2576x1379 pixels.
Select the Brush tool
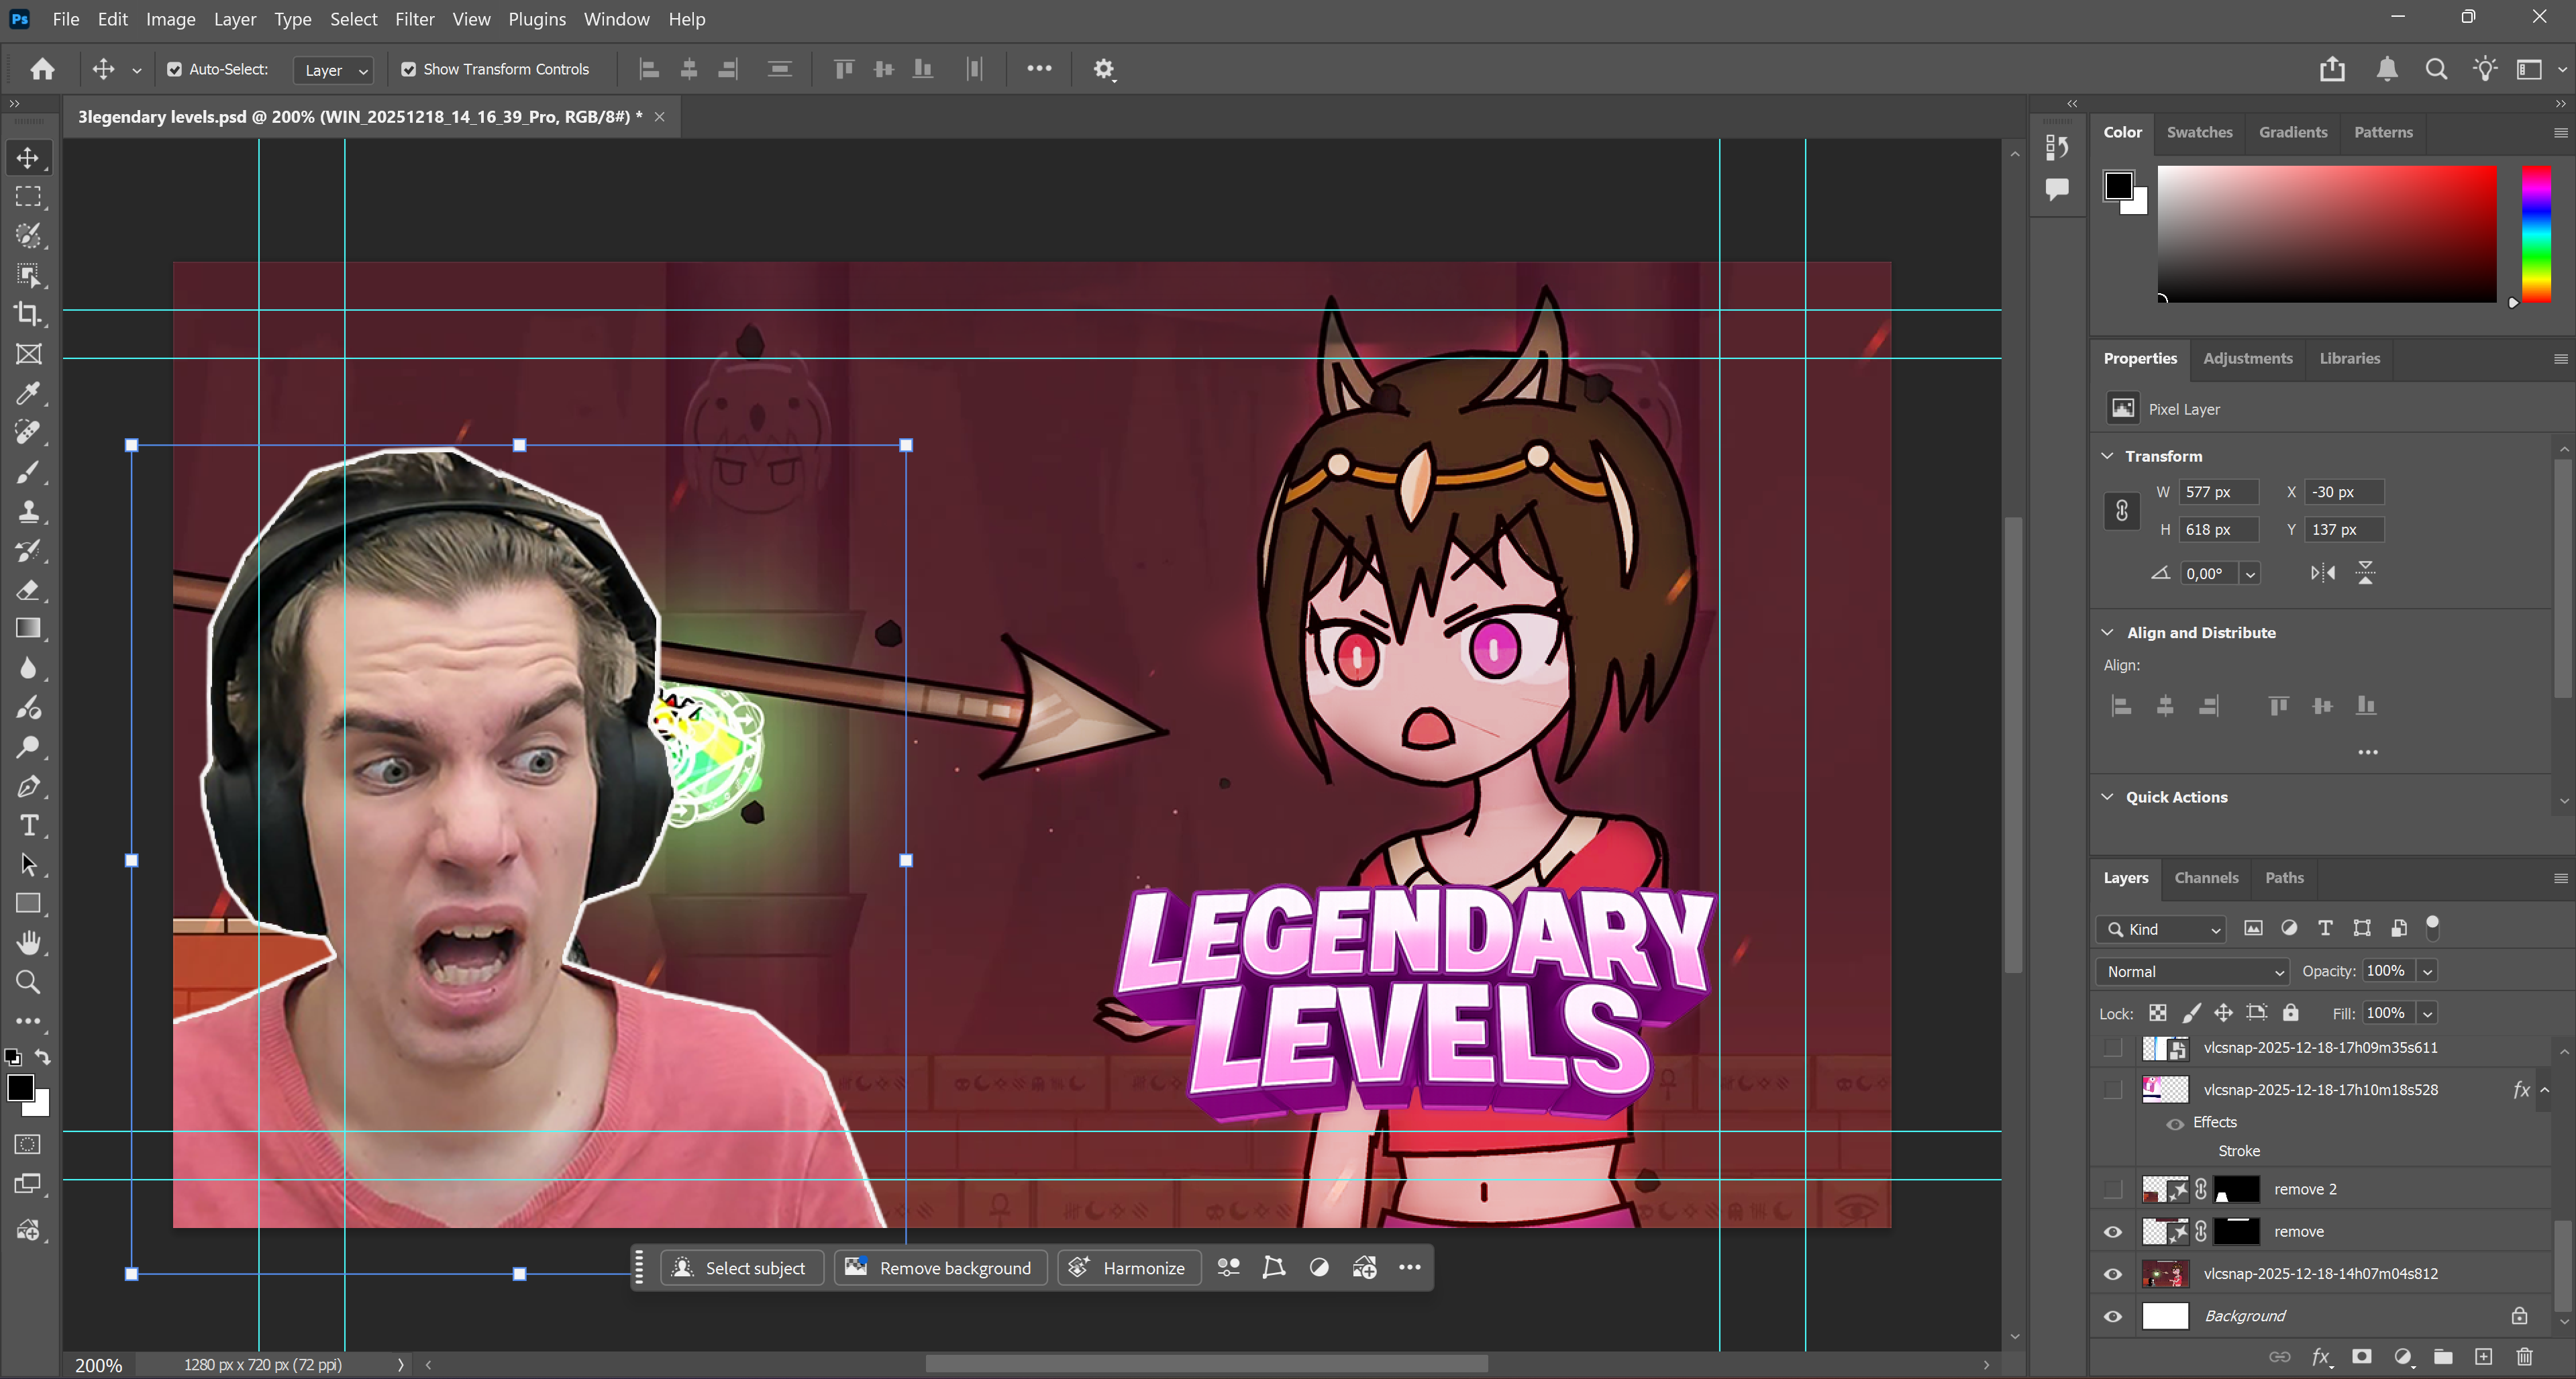[x=28, y=472]
